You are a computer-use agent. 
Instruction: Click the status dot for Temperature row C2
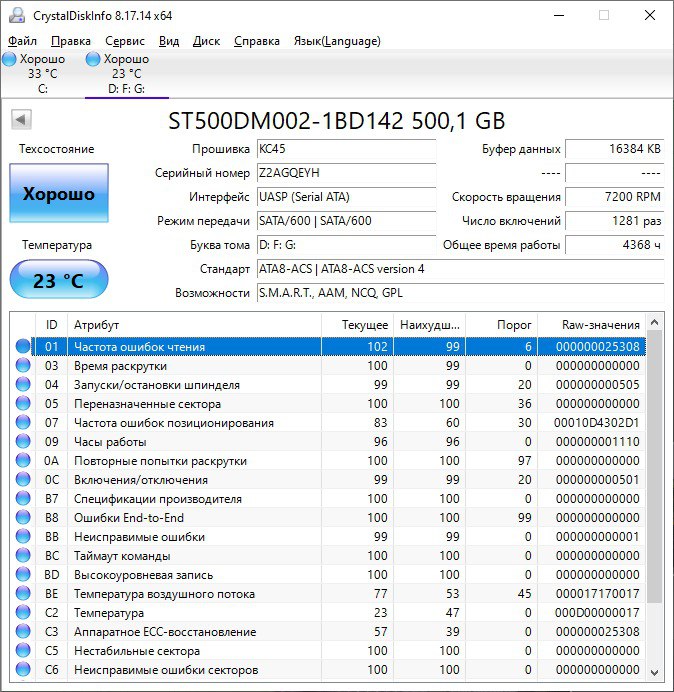coord(23,613)
